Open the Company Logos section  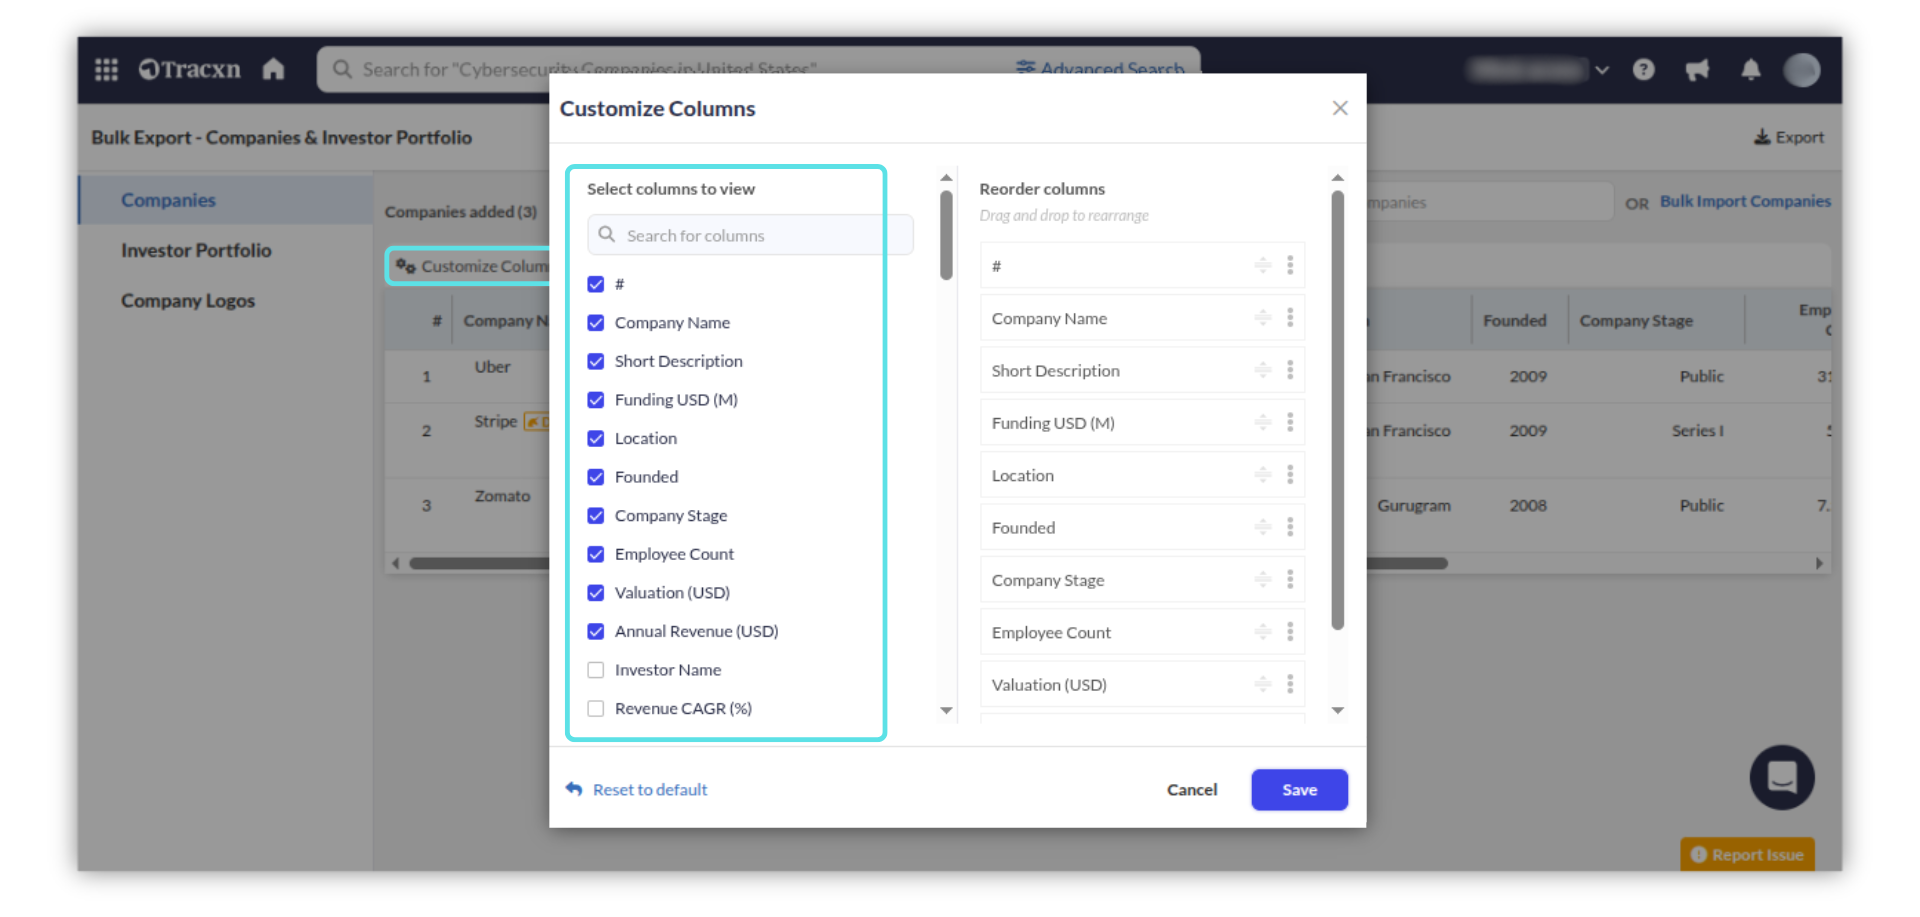click(188, 301)
